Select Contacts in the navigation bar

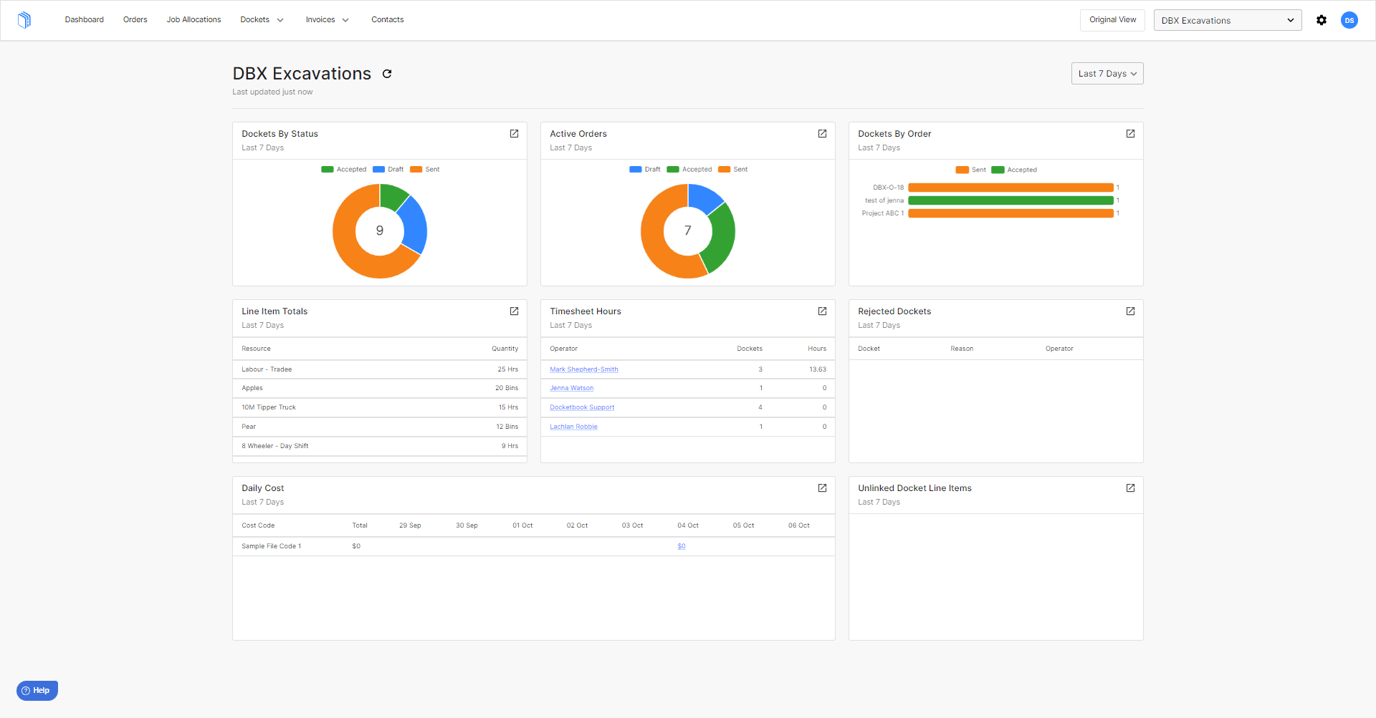point(387,19)
